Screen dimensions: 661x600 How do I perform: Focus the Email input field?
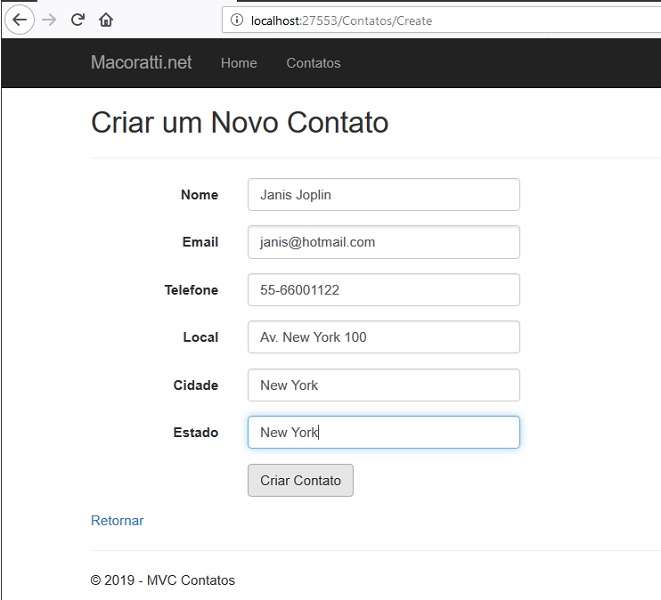pos(384,242)
